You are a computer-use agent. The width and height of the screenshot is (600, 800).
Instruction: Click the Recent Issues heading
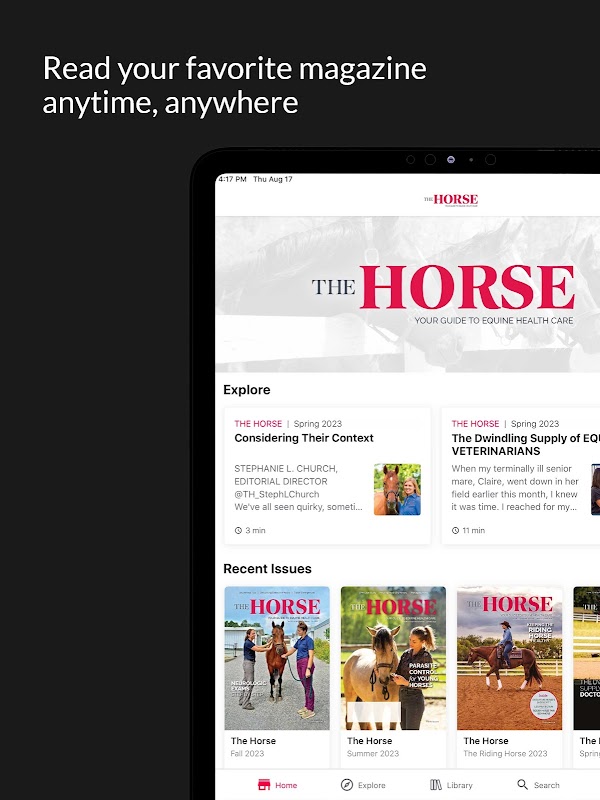pyautogui.click(x=267, y=568)
